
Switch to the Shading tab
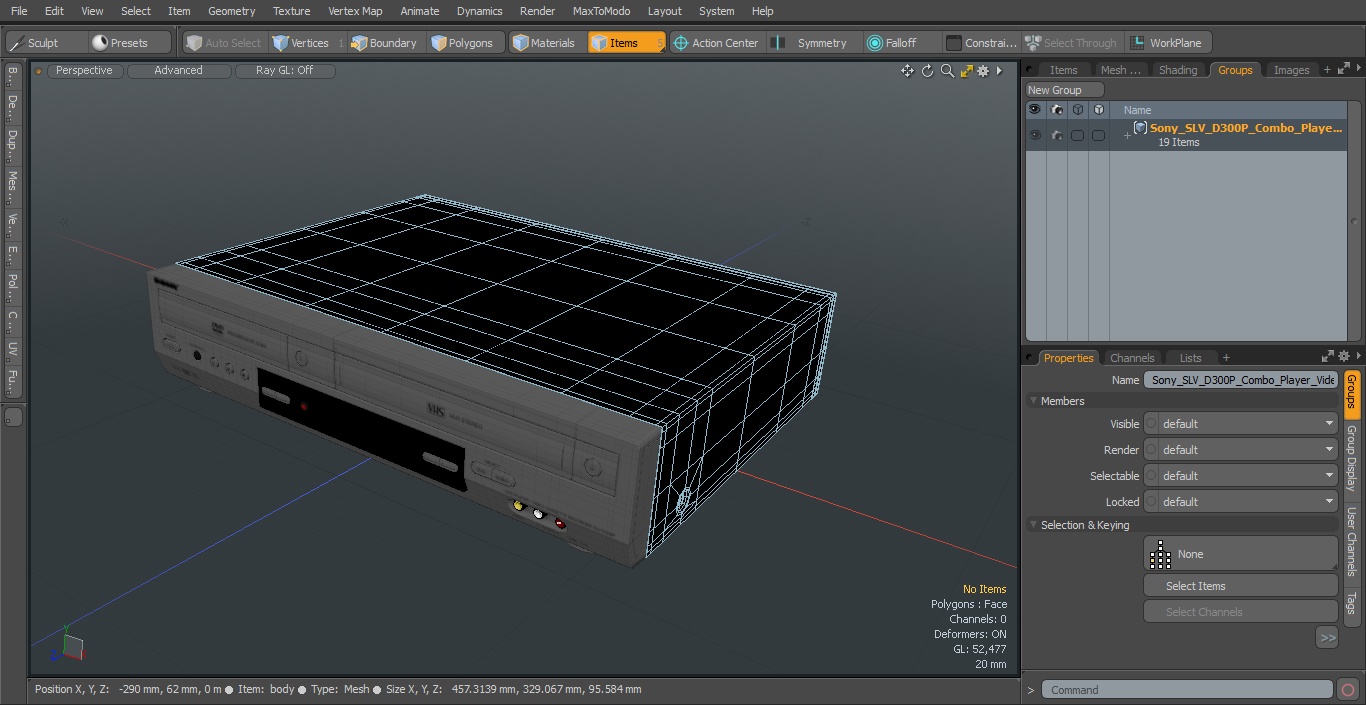click(x=1177, y=70)
